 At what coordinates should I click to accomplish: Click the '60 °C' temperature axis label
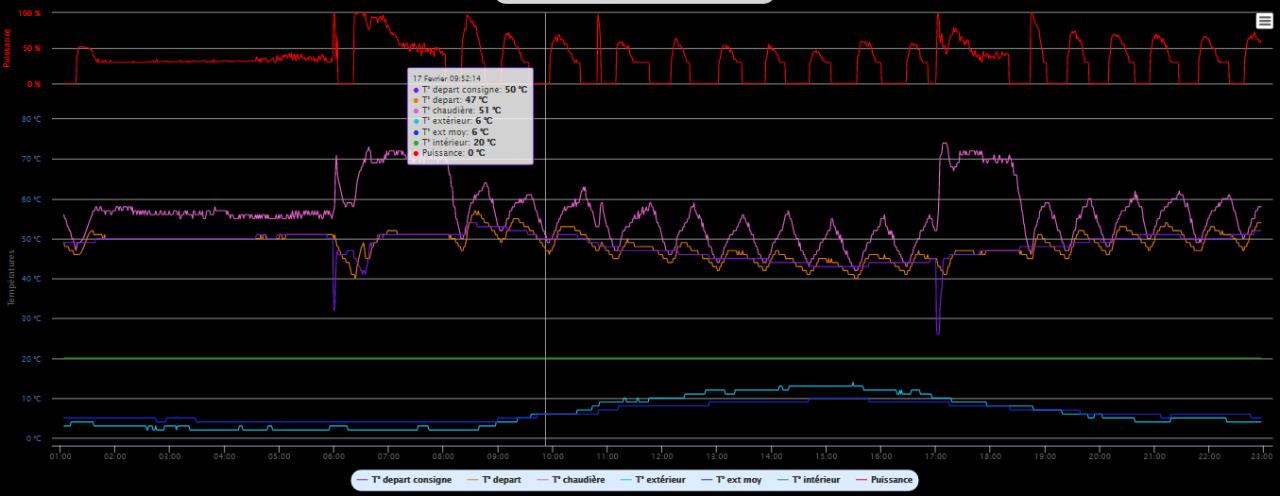pyautogui.click(x=32, y=199)
